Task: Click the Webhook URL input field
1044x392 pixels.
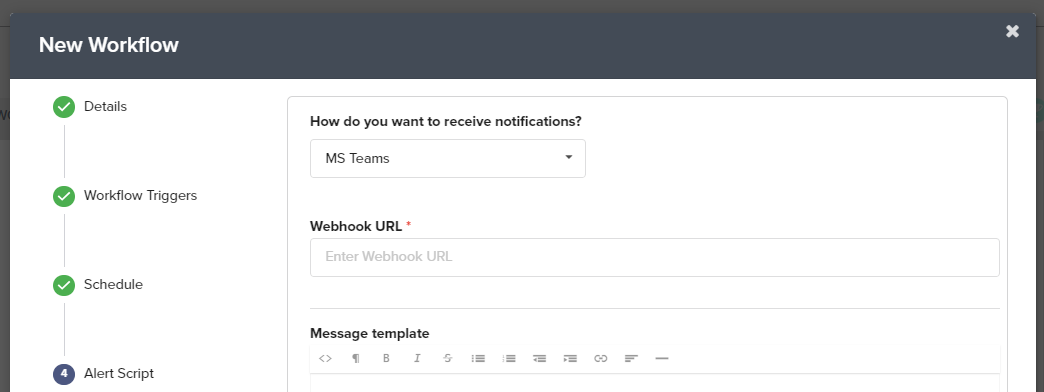Action: (x=654, y=257)
